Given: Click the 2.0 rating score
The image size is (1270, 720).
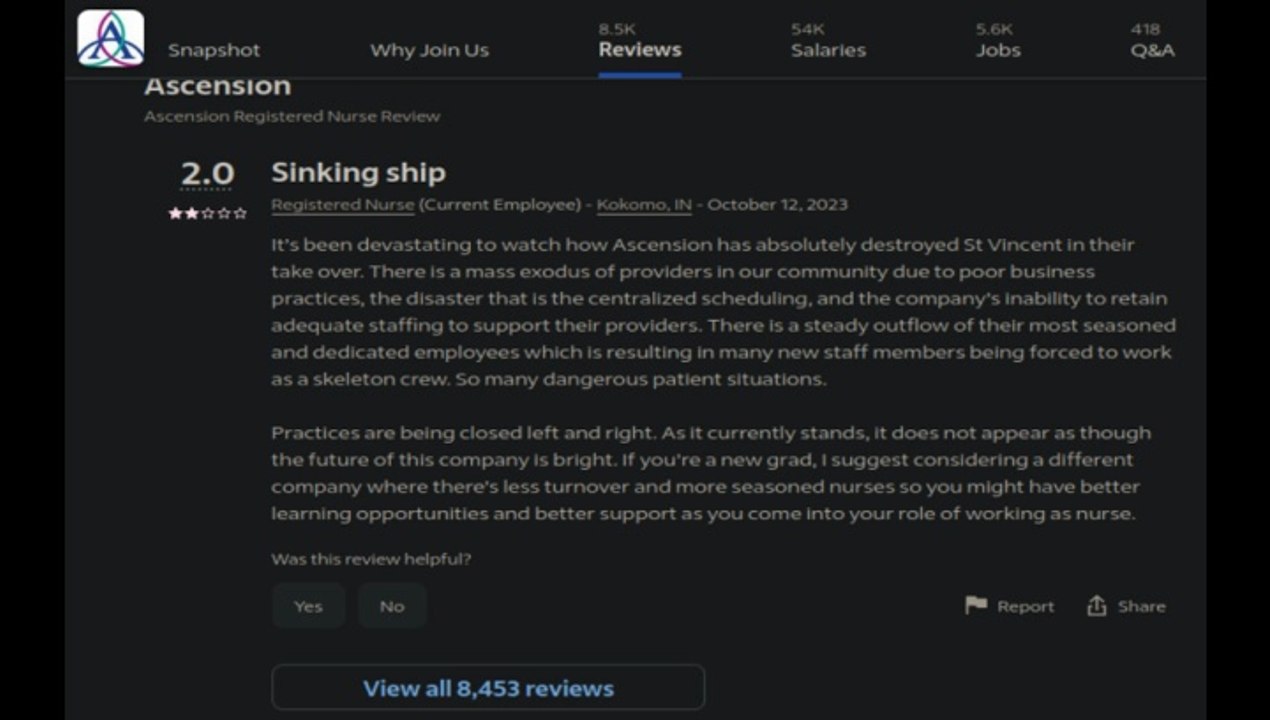Looking at the screenshot, I should (207, 174).
